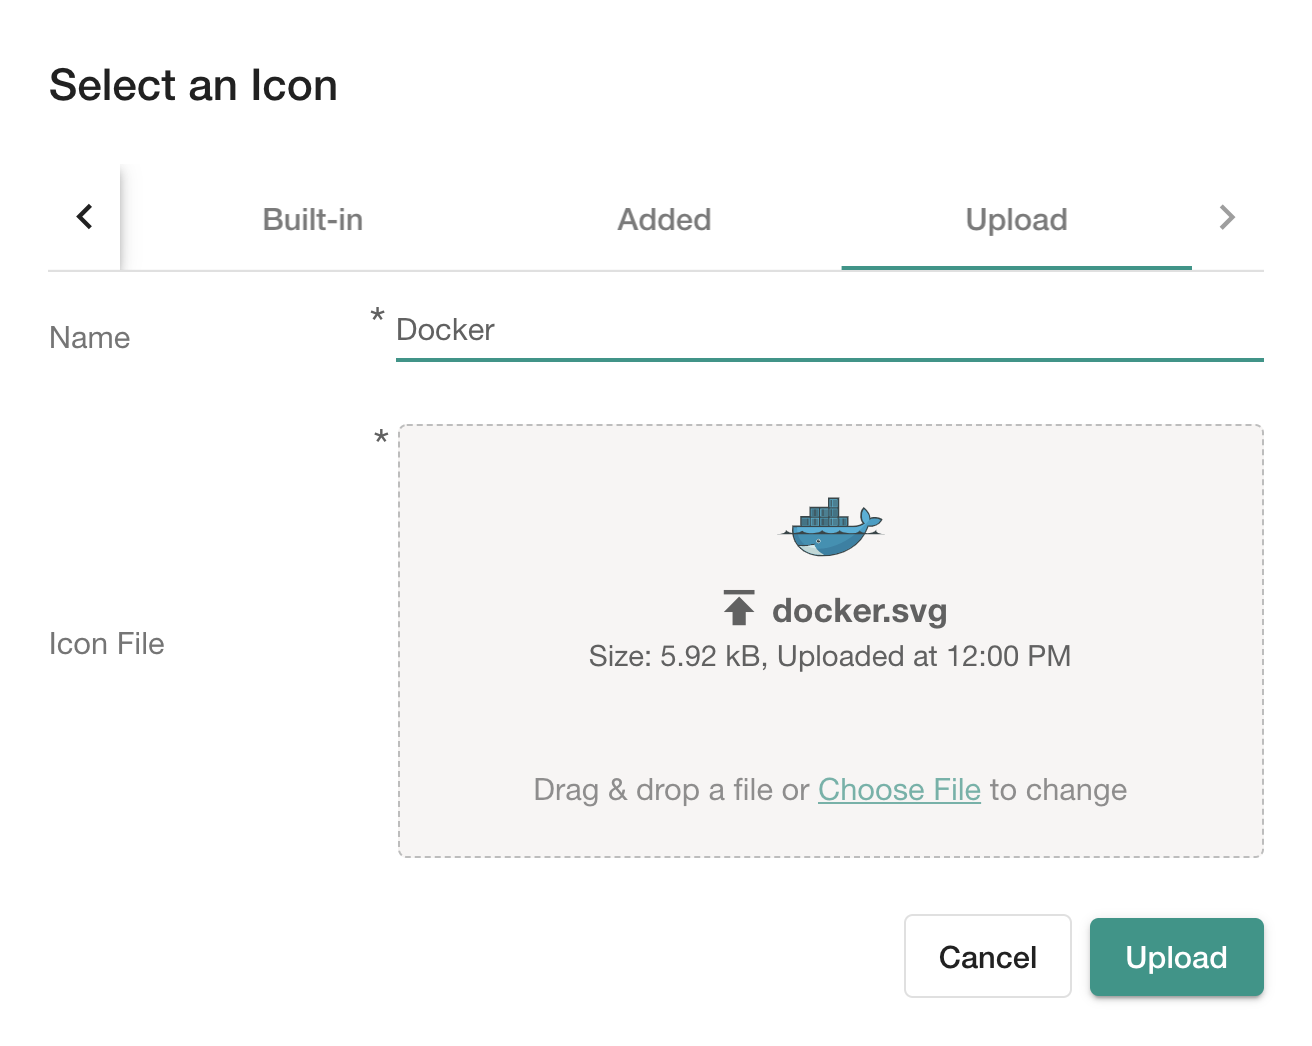The width and height of the screenshot is (1312, 1046).
Task: Click the Name field containing Docker
Action: (828, 330)
